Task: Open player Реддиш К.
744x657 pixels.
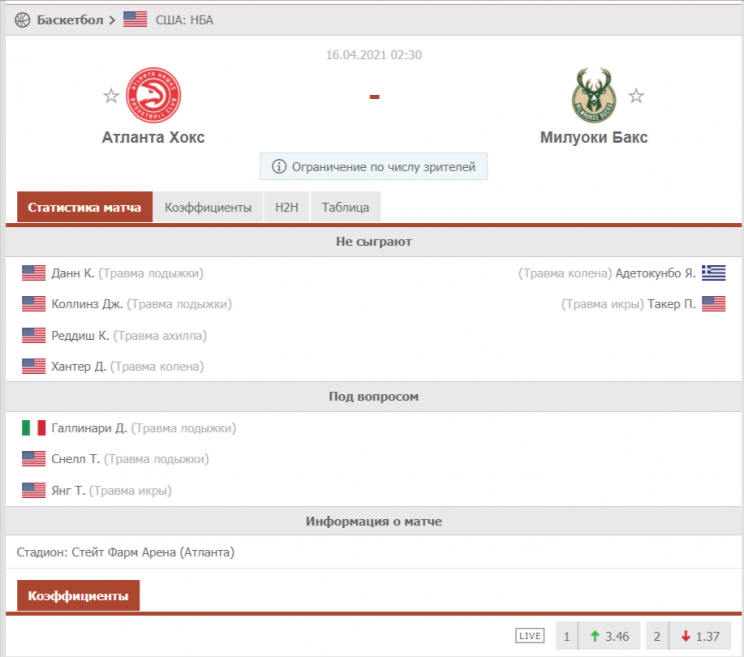Action: tap(80, 335)
